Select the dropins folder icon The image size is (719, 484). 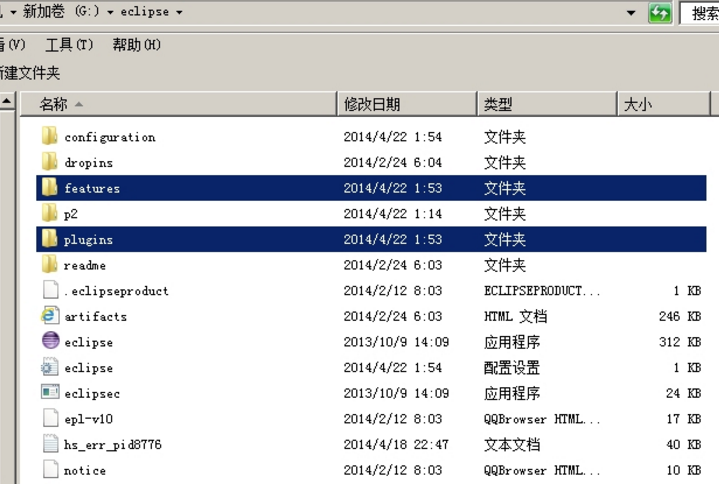[x=50, y=162]
